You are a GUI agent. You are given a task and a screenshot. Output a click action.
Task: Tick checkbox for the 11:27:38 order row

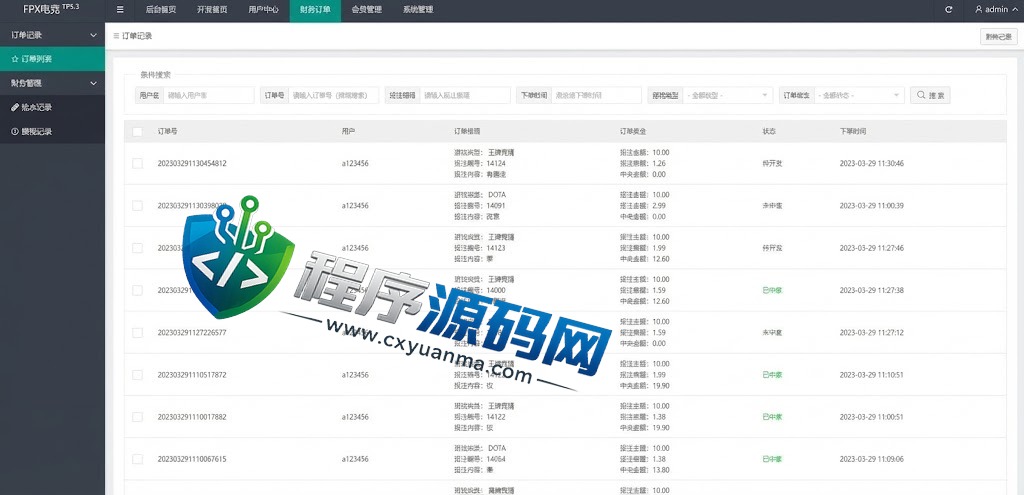pyautogui.click(x=137, y=290)
